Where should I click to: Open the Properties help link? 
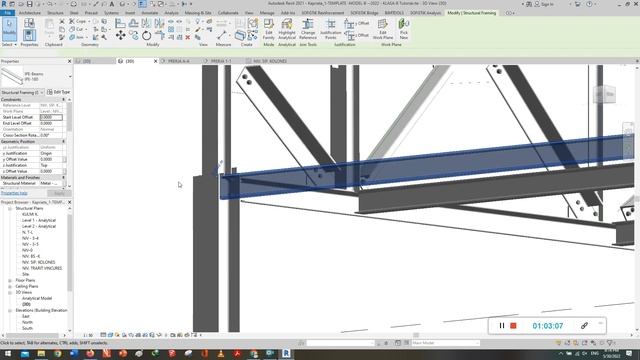14,193
